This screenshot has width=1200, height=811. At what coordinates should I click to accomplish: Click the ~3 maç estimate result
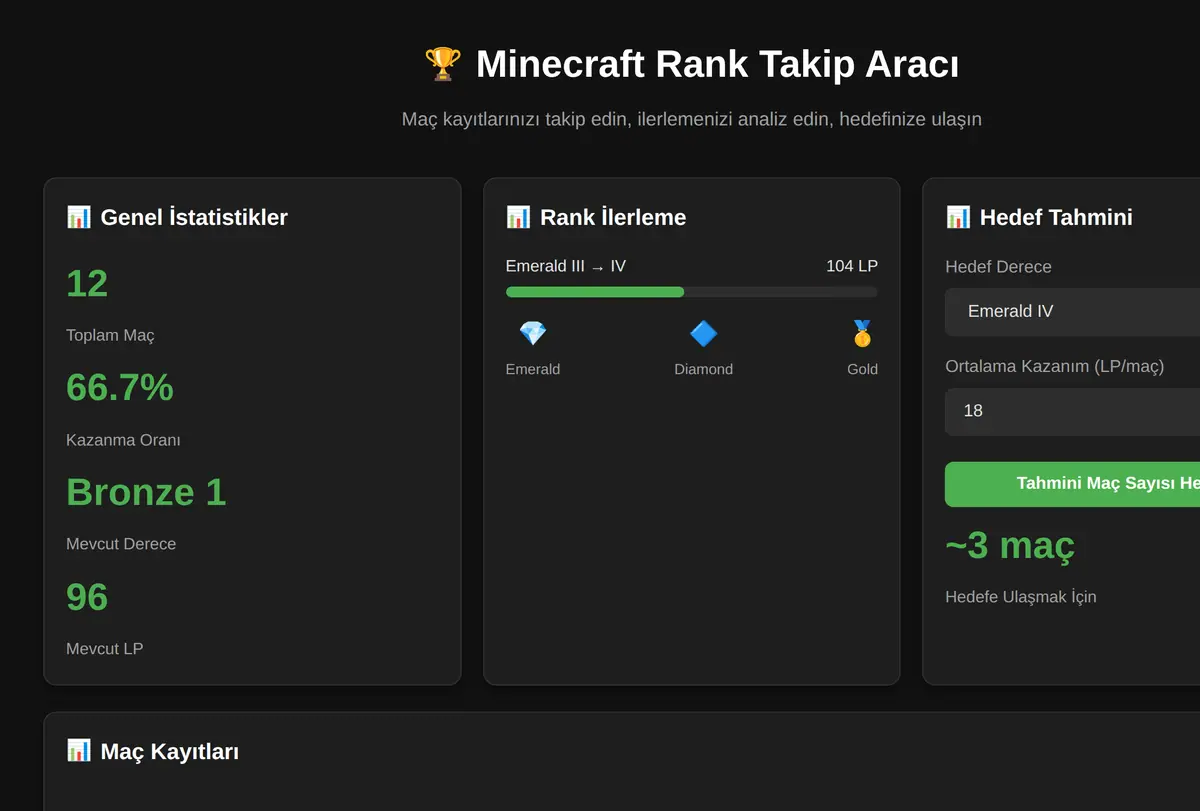coord(1010,545)
